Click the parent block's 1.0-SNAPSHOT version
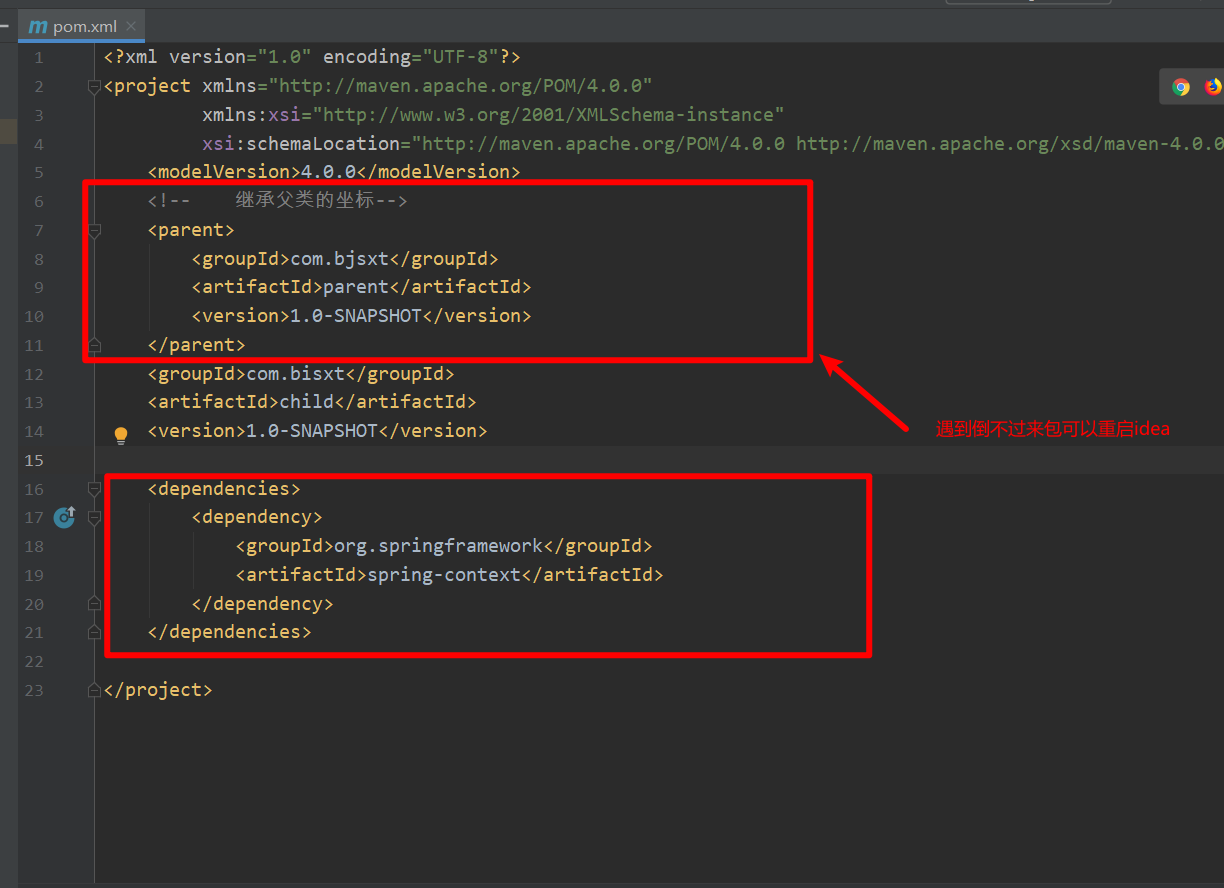 point(356,316)
